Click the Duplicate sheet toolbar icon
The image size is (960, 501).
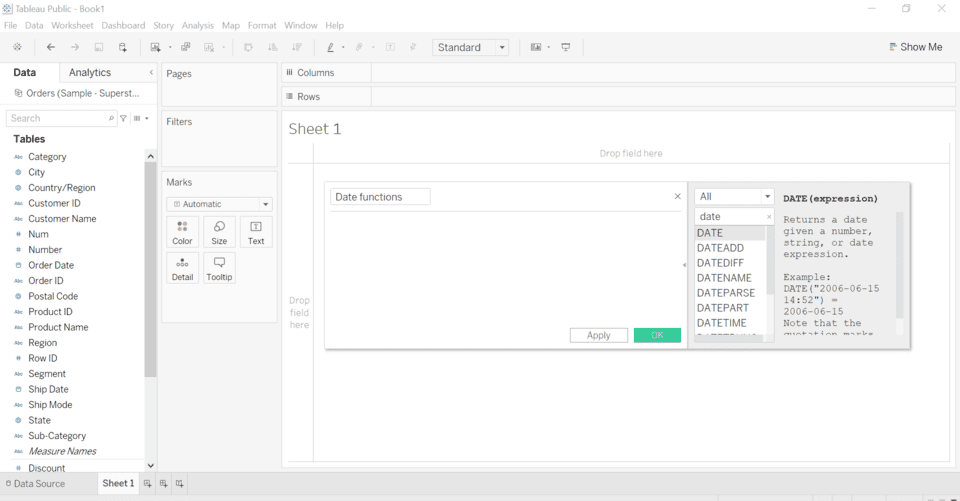pyautogui.click(x=186, y=47)
